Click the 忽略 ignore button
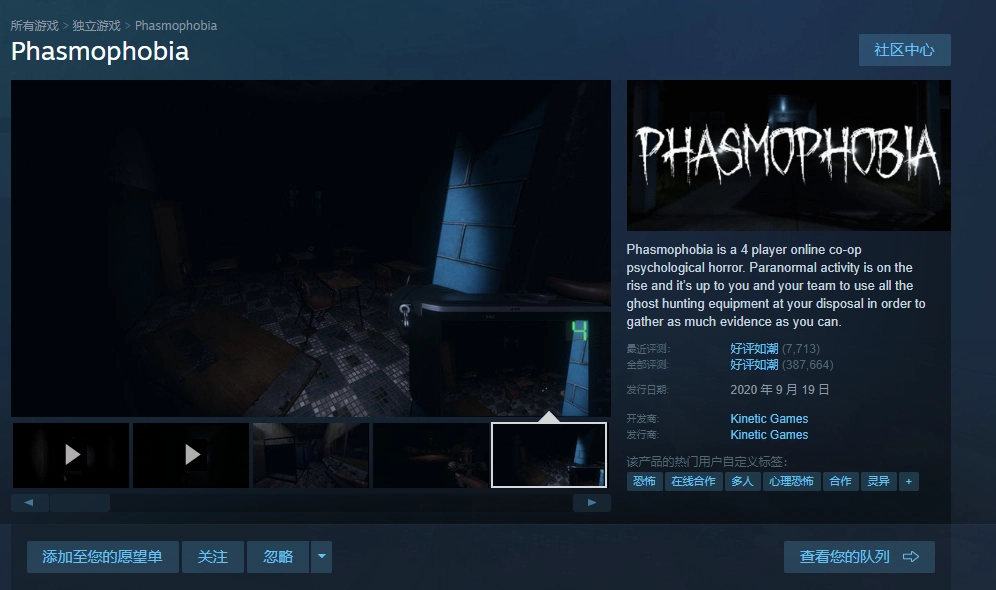 point(278,557)
